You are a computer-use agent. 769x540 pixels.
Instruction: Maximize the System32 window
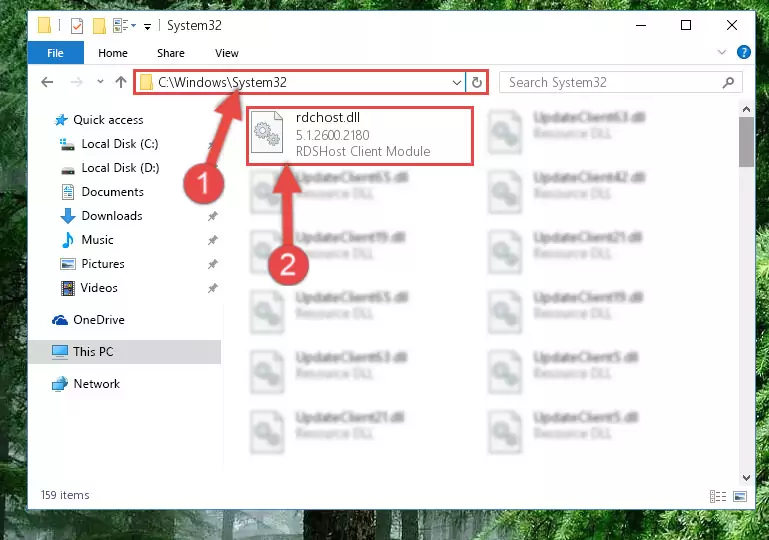(x=686, y=25)
